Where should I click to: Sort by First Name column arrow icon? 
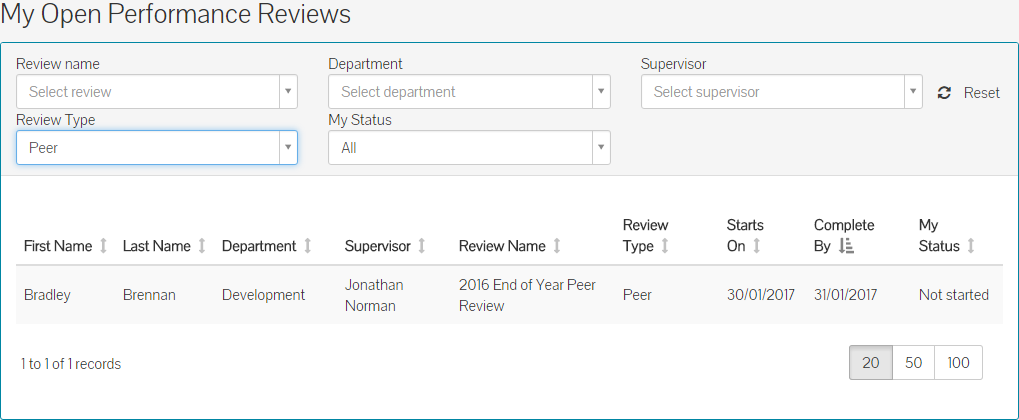point(103,246)
